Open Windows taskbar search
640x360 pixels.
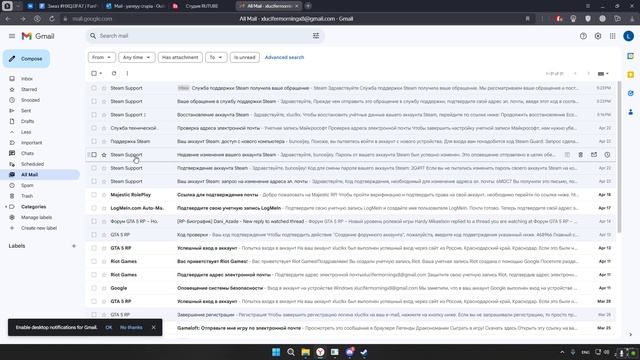click(291, 352)
